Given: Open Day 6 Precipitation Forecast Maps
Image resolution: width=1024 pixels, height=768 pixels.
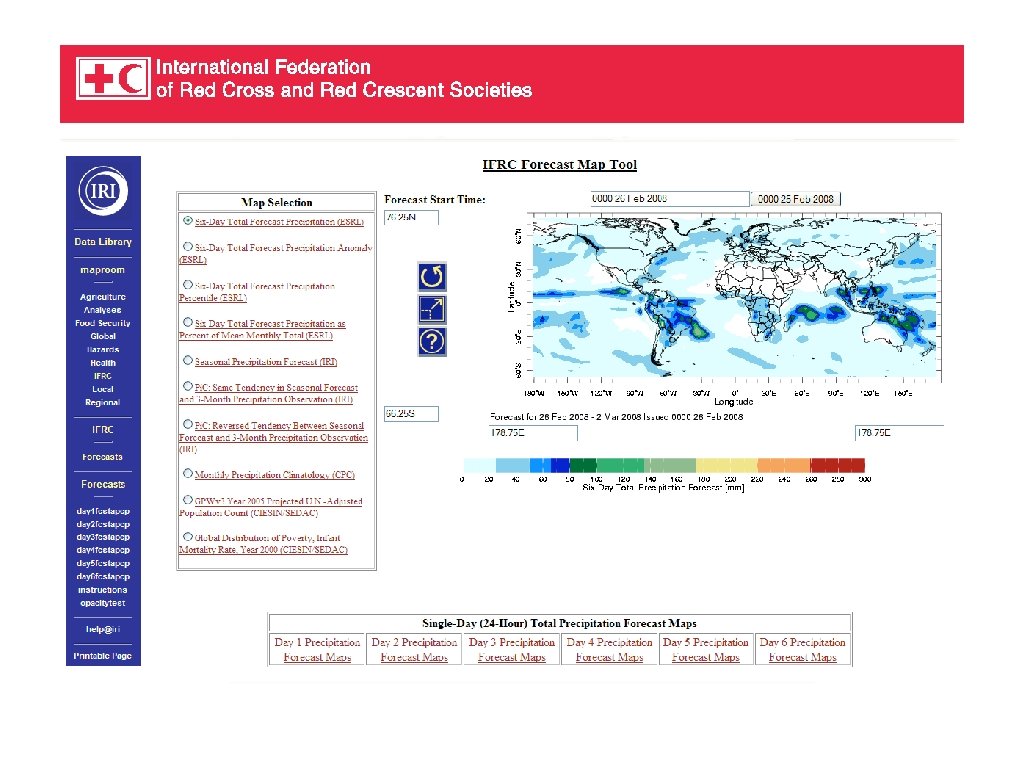Looking at the screenshot, I should tap(803, 650).
